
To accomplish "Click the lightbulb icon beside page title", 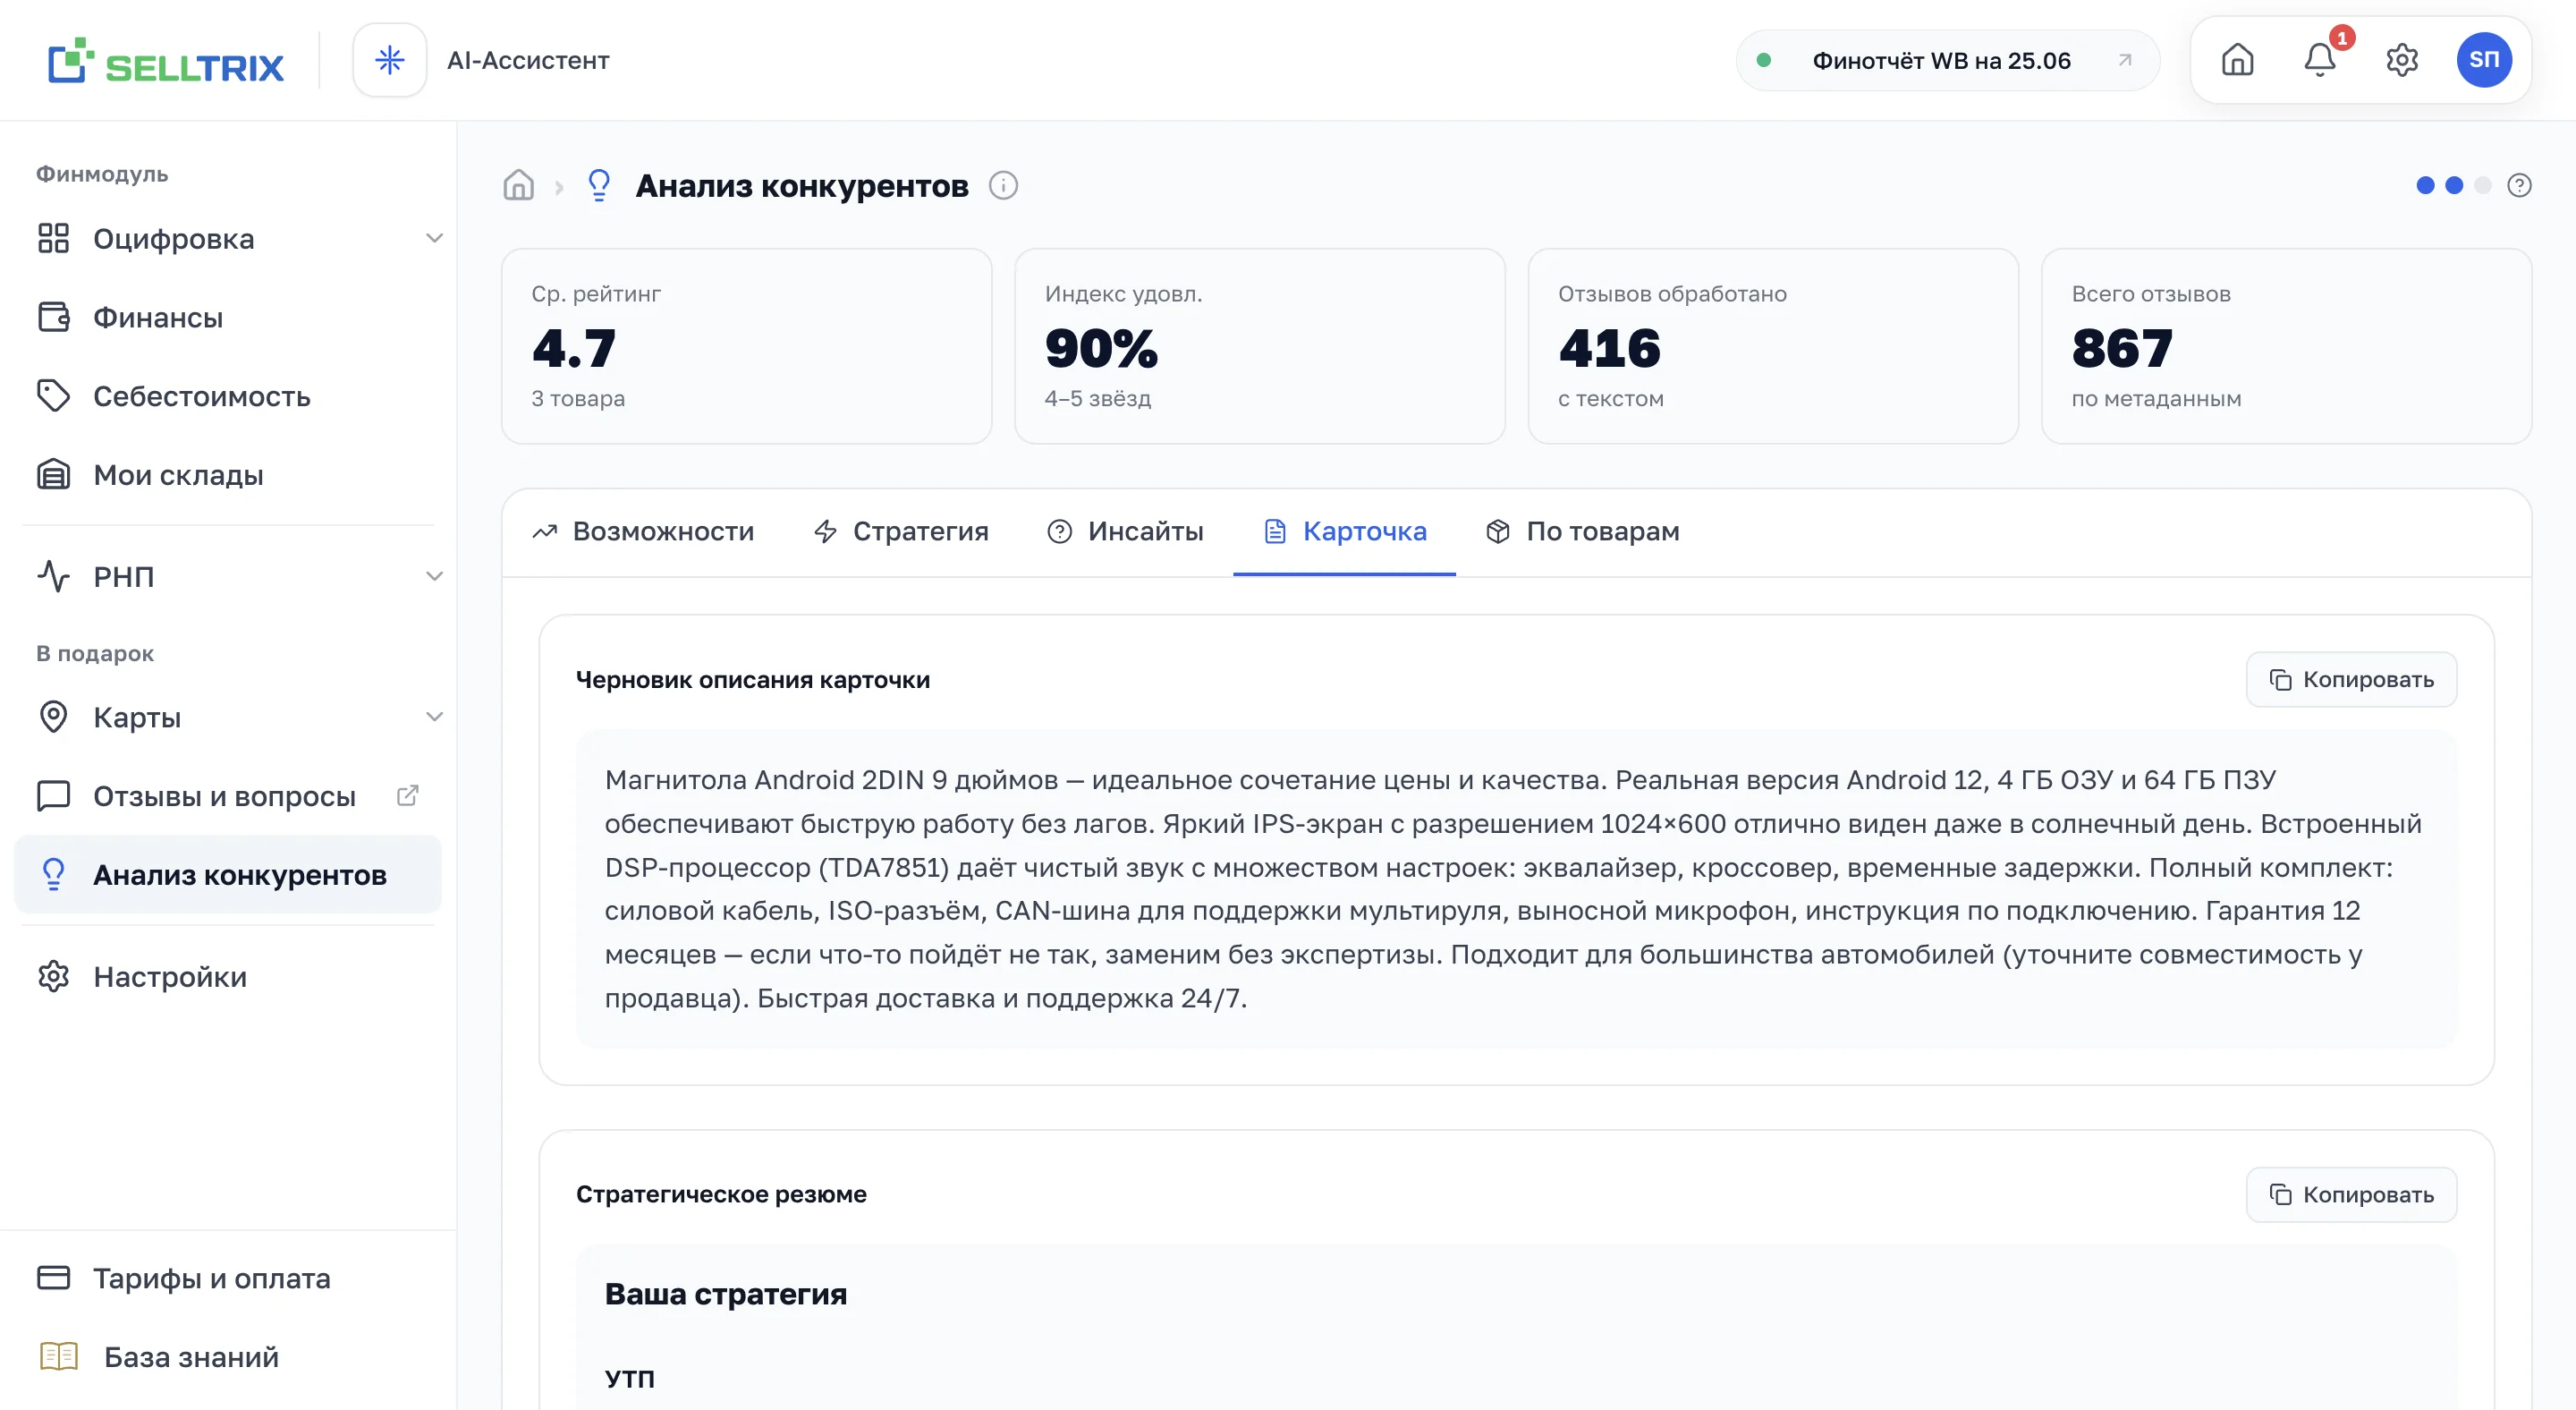I will coord(599,185).
